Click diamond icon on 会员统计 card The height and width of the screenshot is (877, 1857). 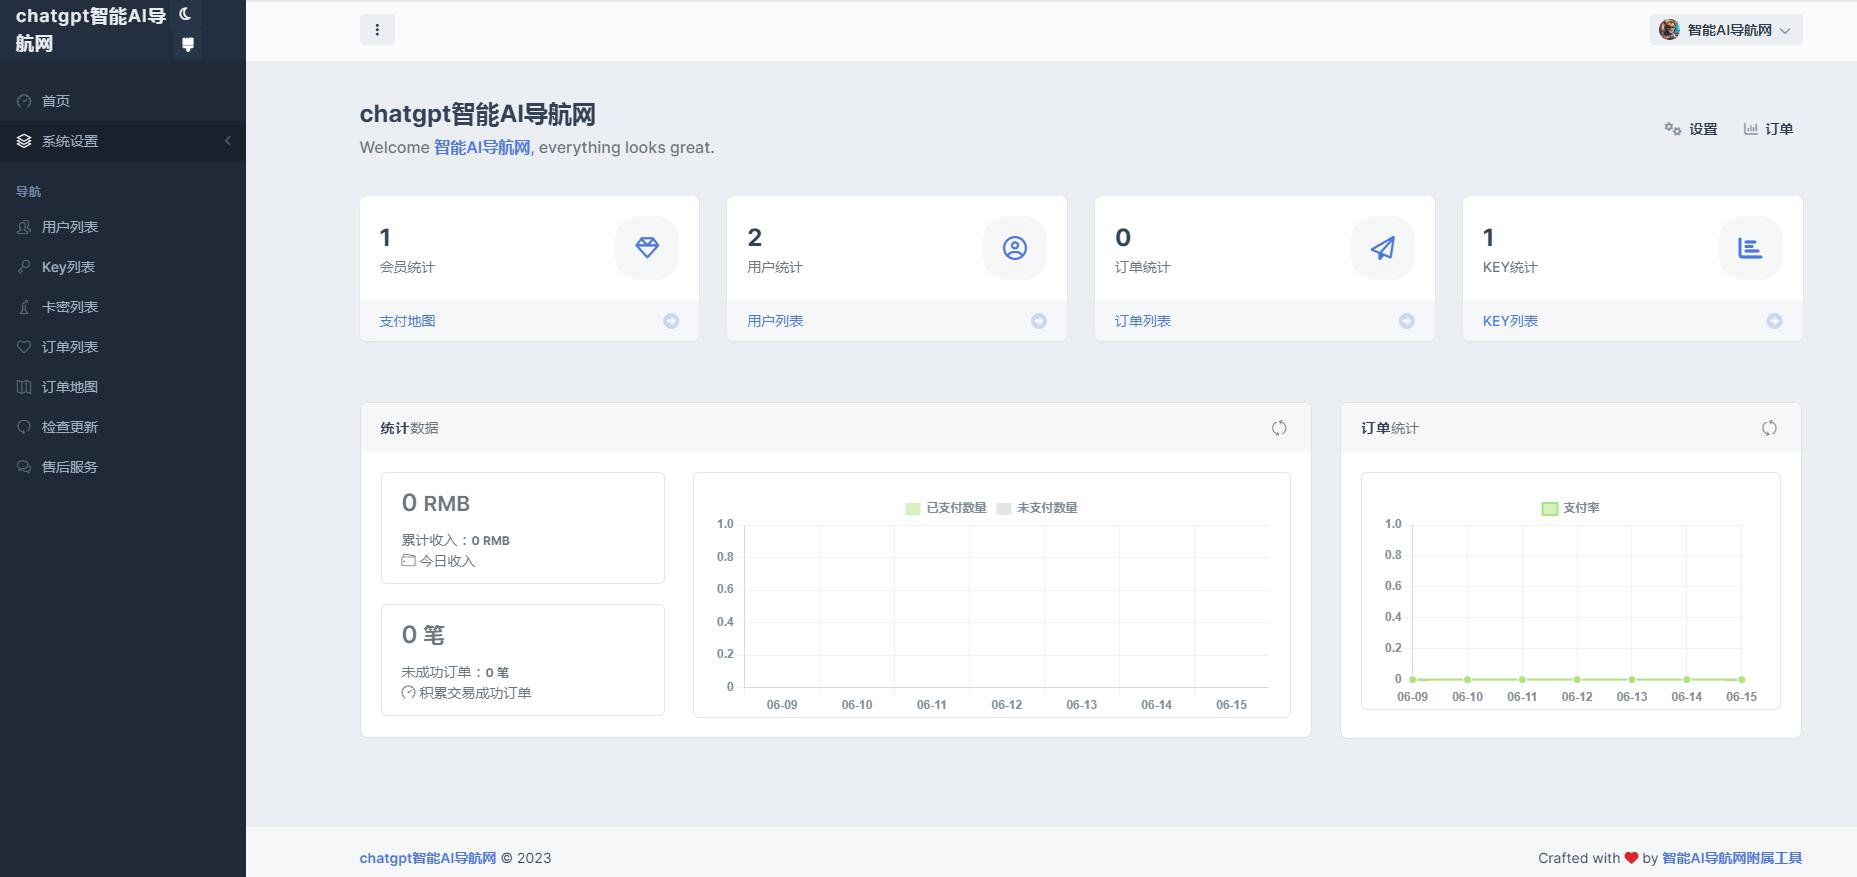(x=647, y=248)
